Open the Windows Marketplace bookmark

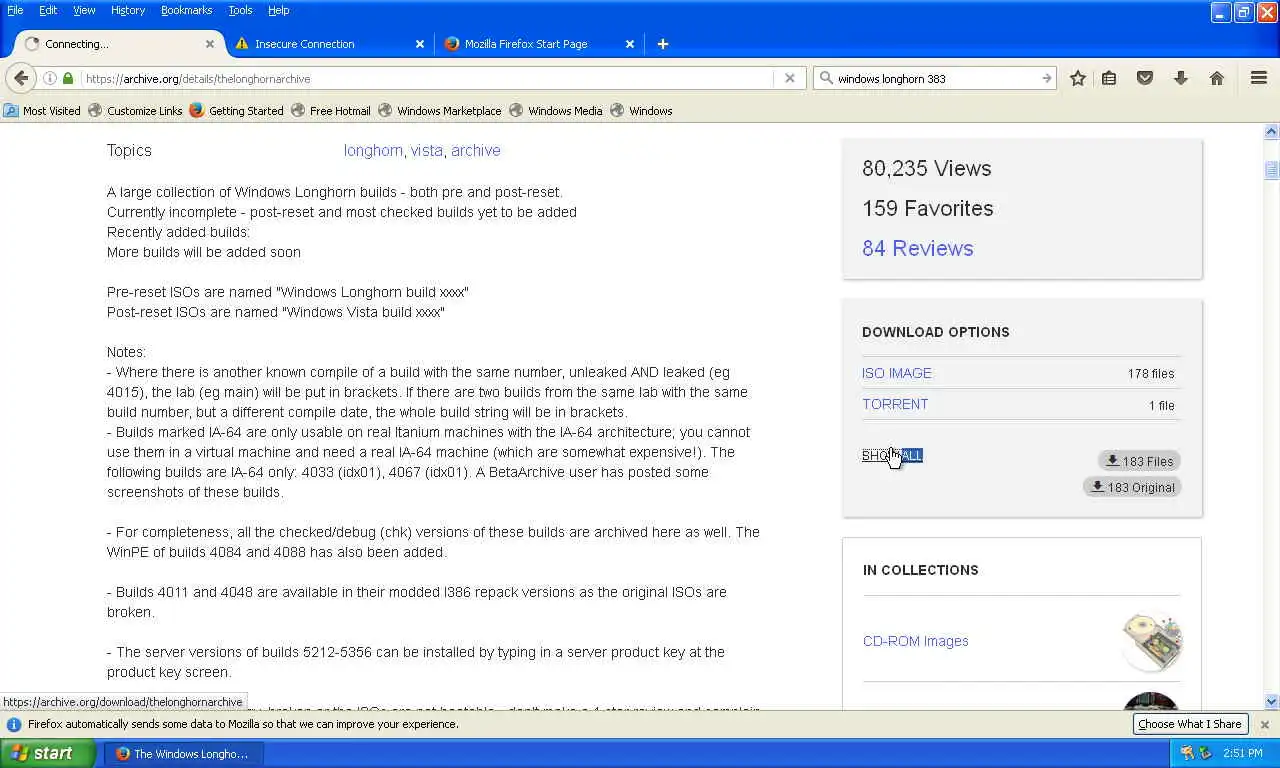coord(440,111)
